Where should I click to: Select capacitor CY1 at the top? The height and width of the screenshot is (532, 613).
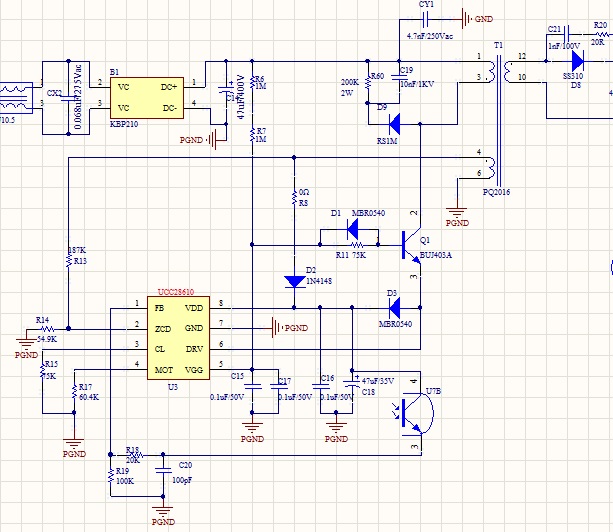point(428,19)
